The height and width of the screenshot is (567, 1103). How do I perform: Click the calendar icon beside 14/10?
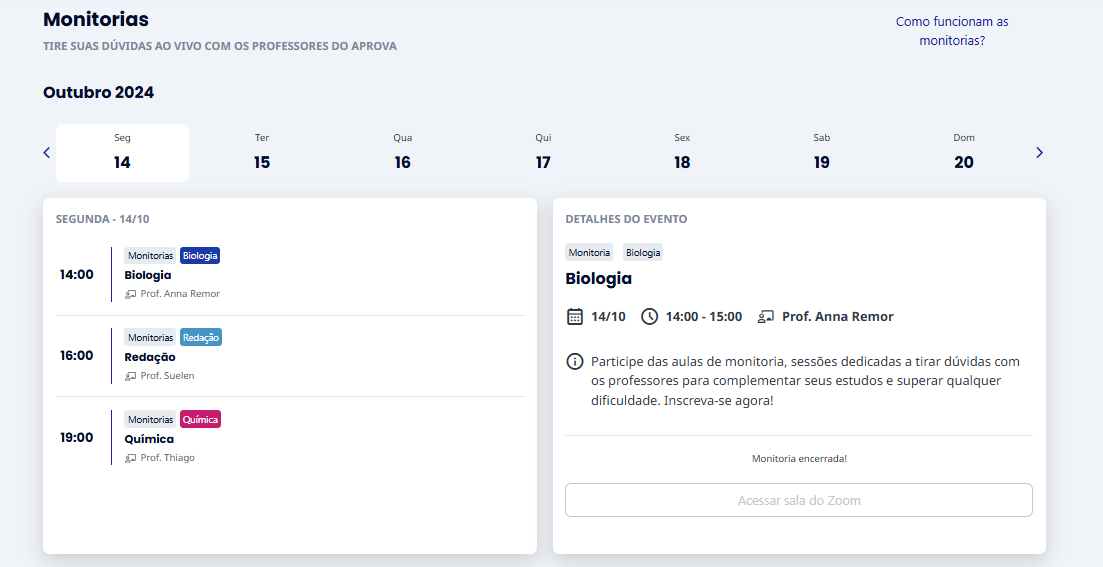tap(575, 317)
